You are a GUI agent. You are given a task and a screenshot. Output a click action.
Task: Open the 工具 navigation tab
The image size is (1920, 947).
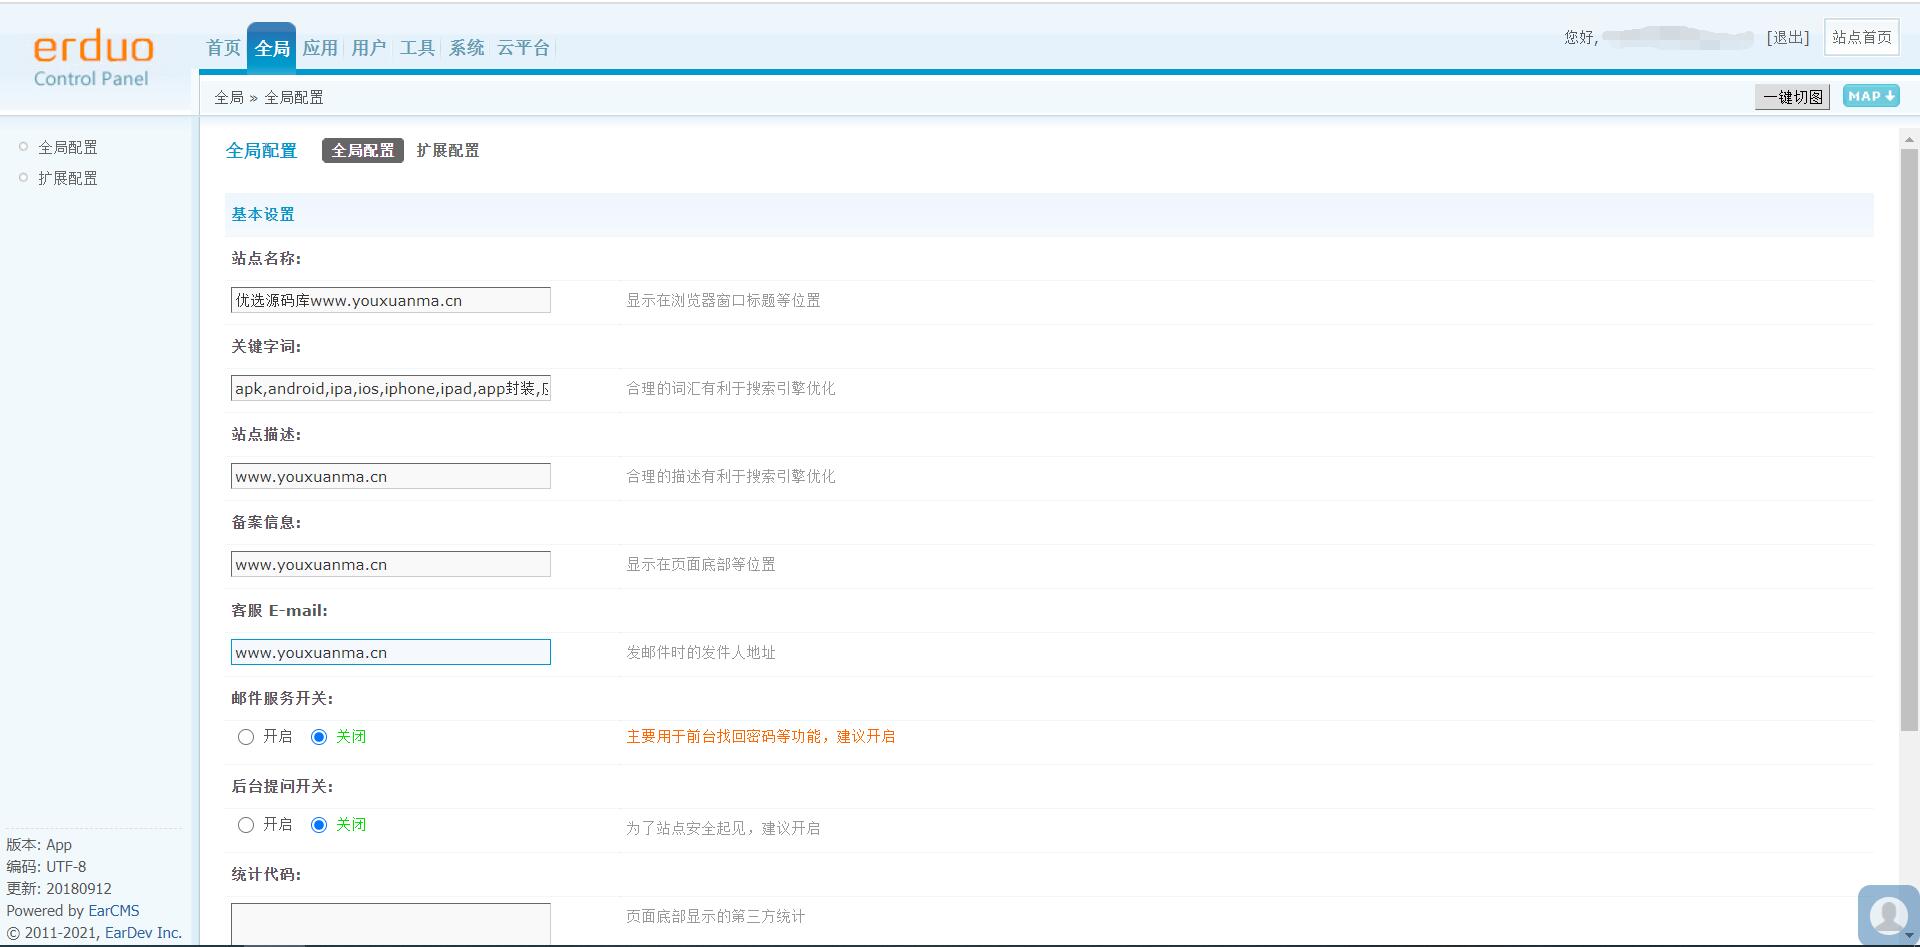417,48
